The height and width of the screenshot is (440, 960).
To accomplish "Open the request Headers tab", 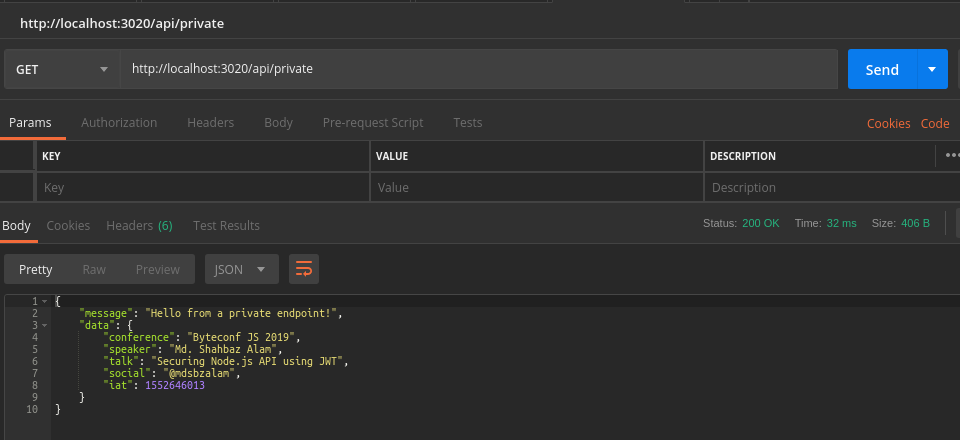I will click(211, 122).
